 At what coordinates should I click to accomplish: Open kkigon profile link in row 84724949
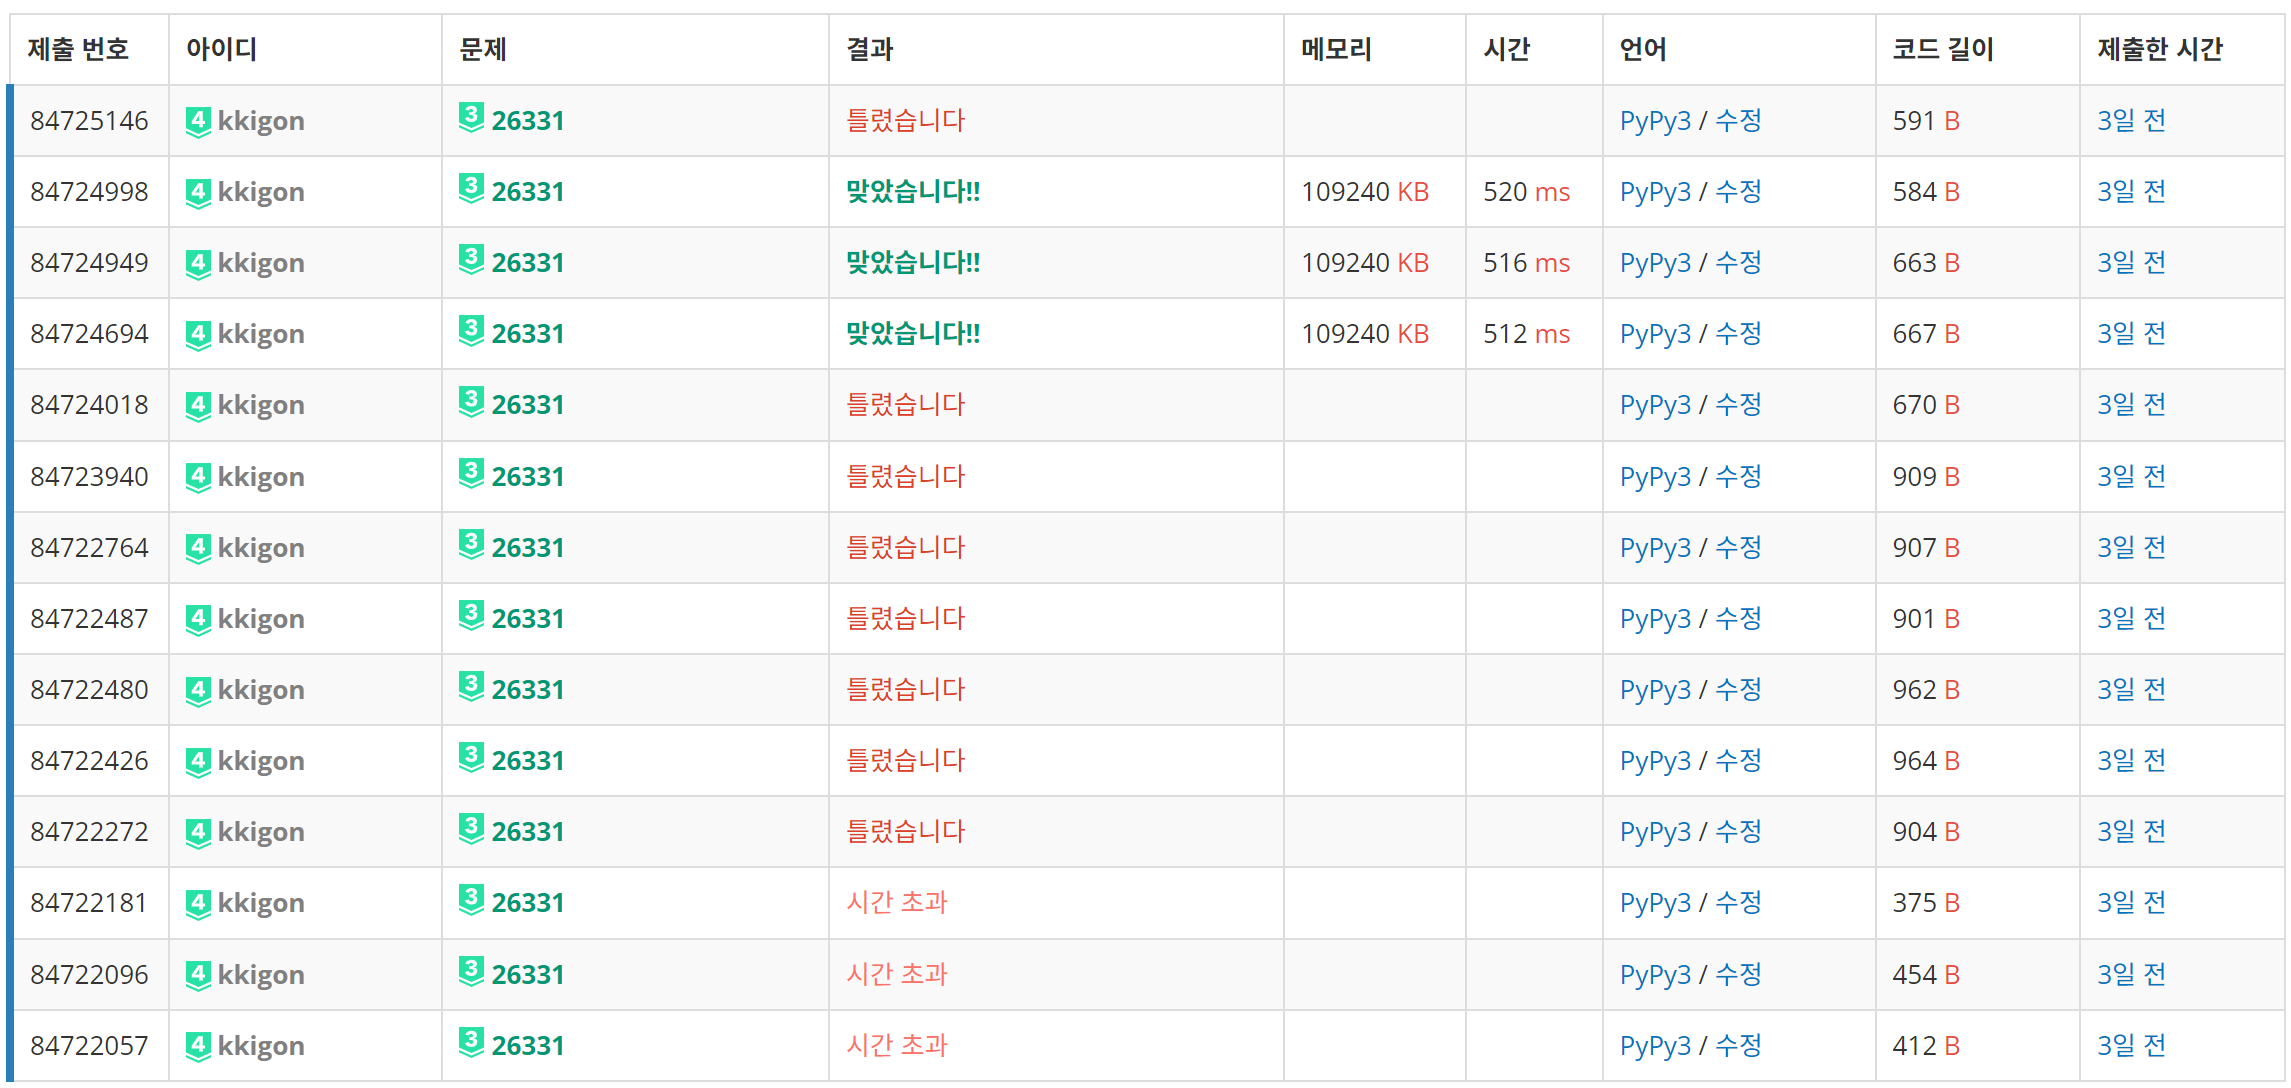[x=261, y=263]
